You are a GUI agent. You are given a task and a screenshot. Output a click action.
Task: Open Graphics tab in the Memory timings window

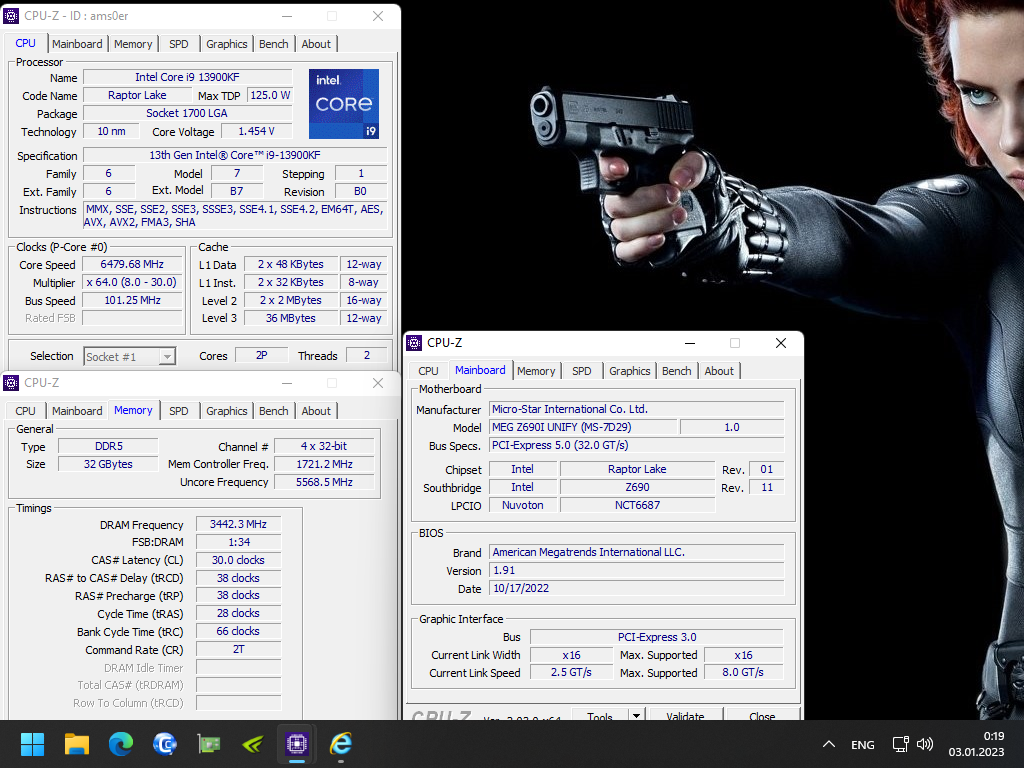(227, 411)
